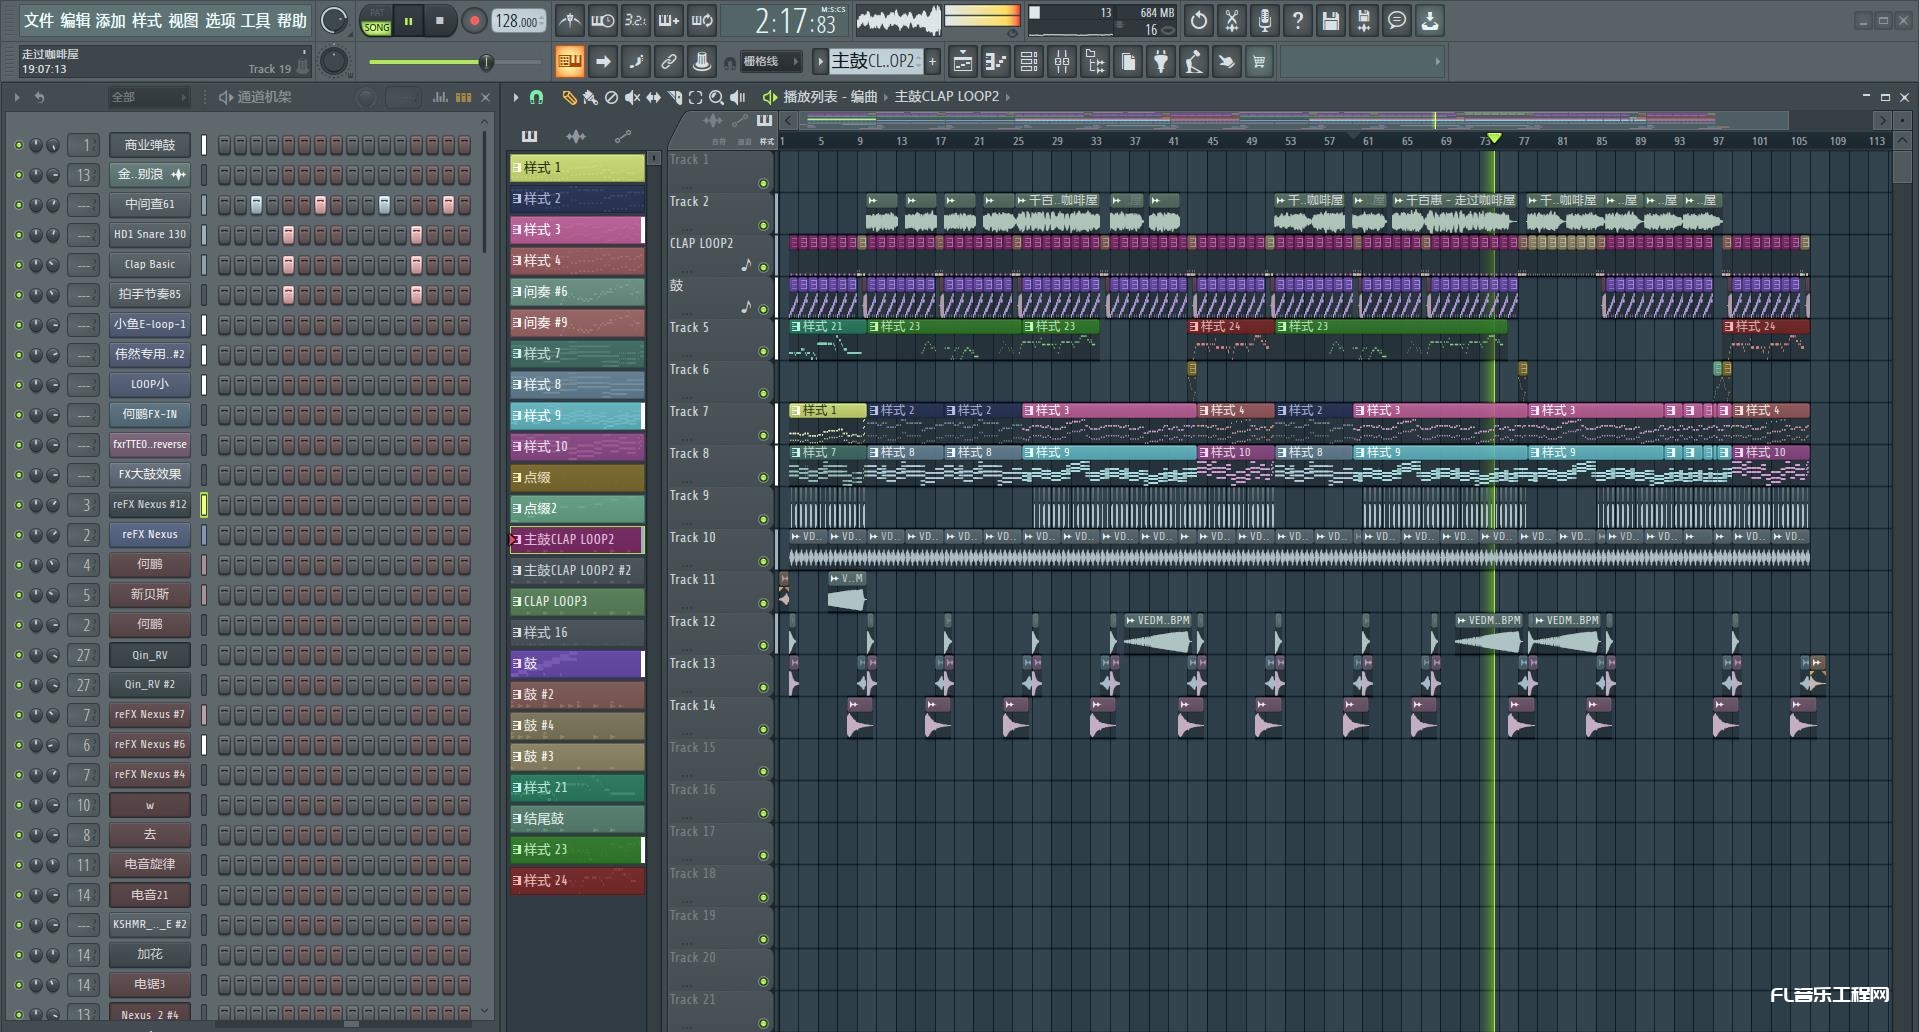Open audio editor scissors icon
Screen dimensions: 1919x1032
(x=1232, y=20)
